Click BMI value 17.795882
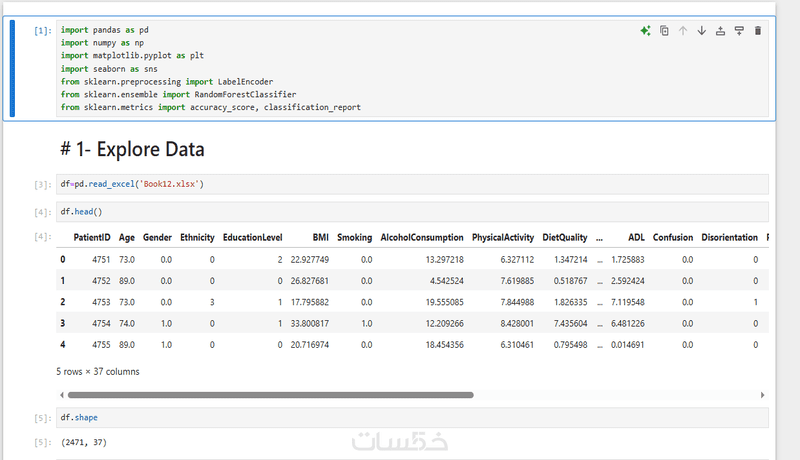The height and width of the screenshot is (460, 800). [x=310, y=302]
